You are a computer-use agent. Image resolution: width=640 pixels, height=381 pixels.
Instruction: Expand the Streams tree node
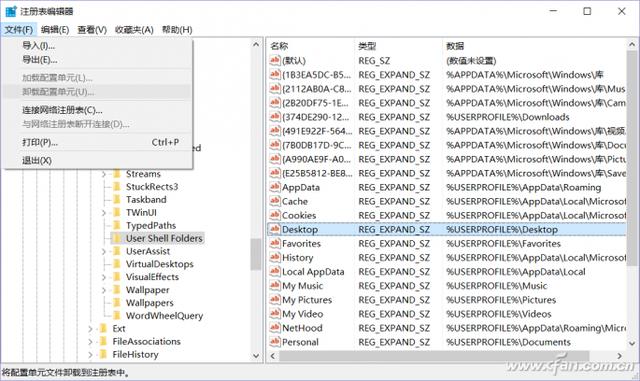[x=104, y=174]
